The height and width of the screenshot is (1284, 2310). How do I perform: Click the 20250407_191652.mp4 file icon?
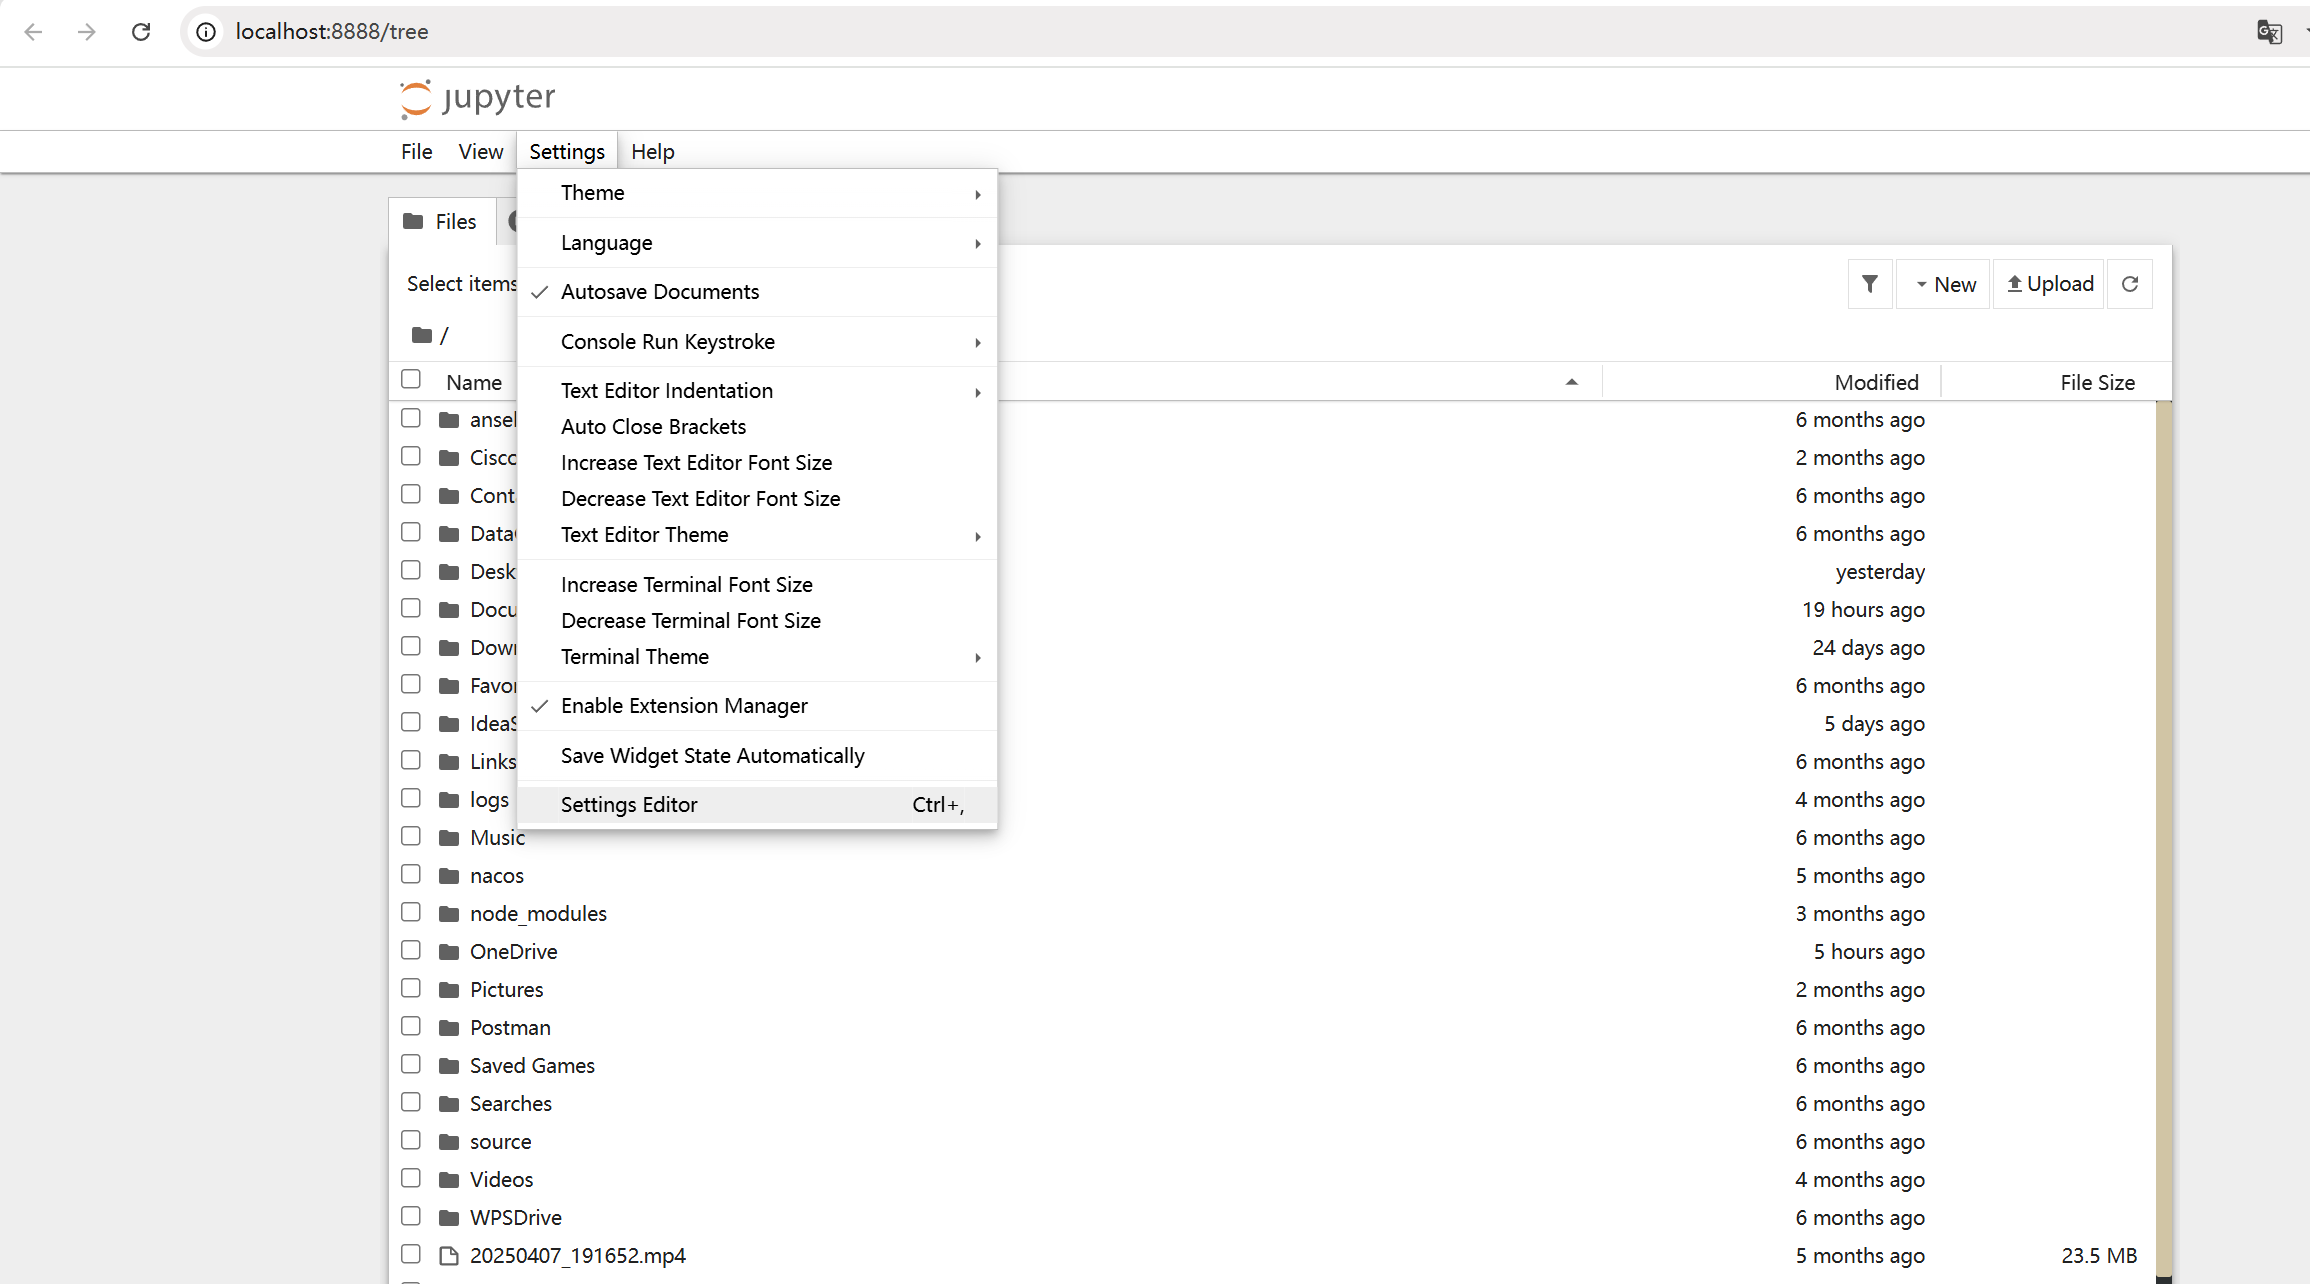[x=449, y=1256]
